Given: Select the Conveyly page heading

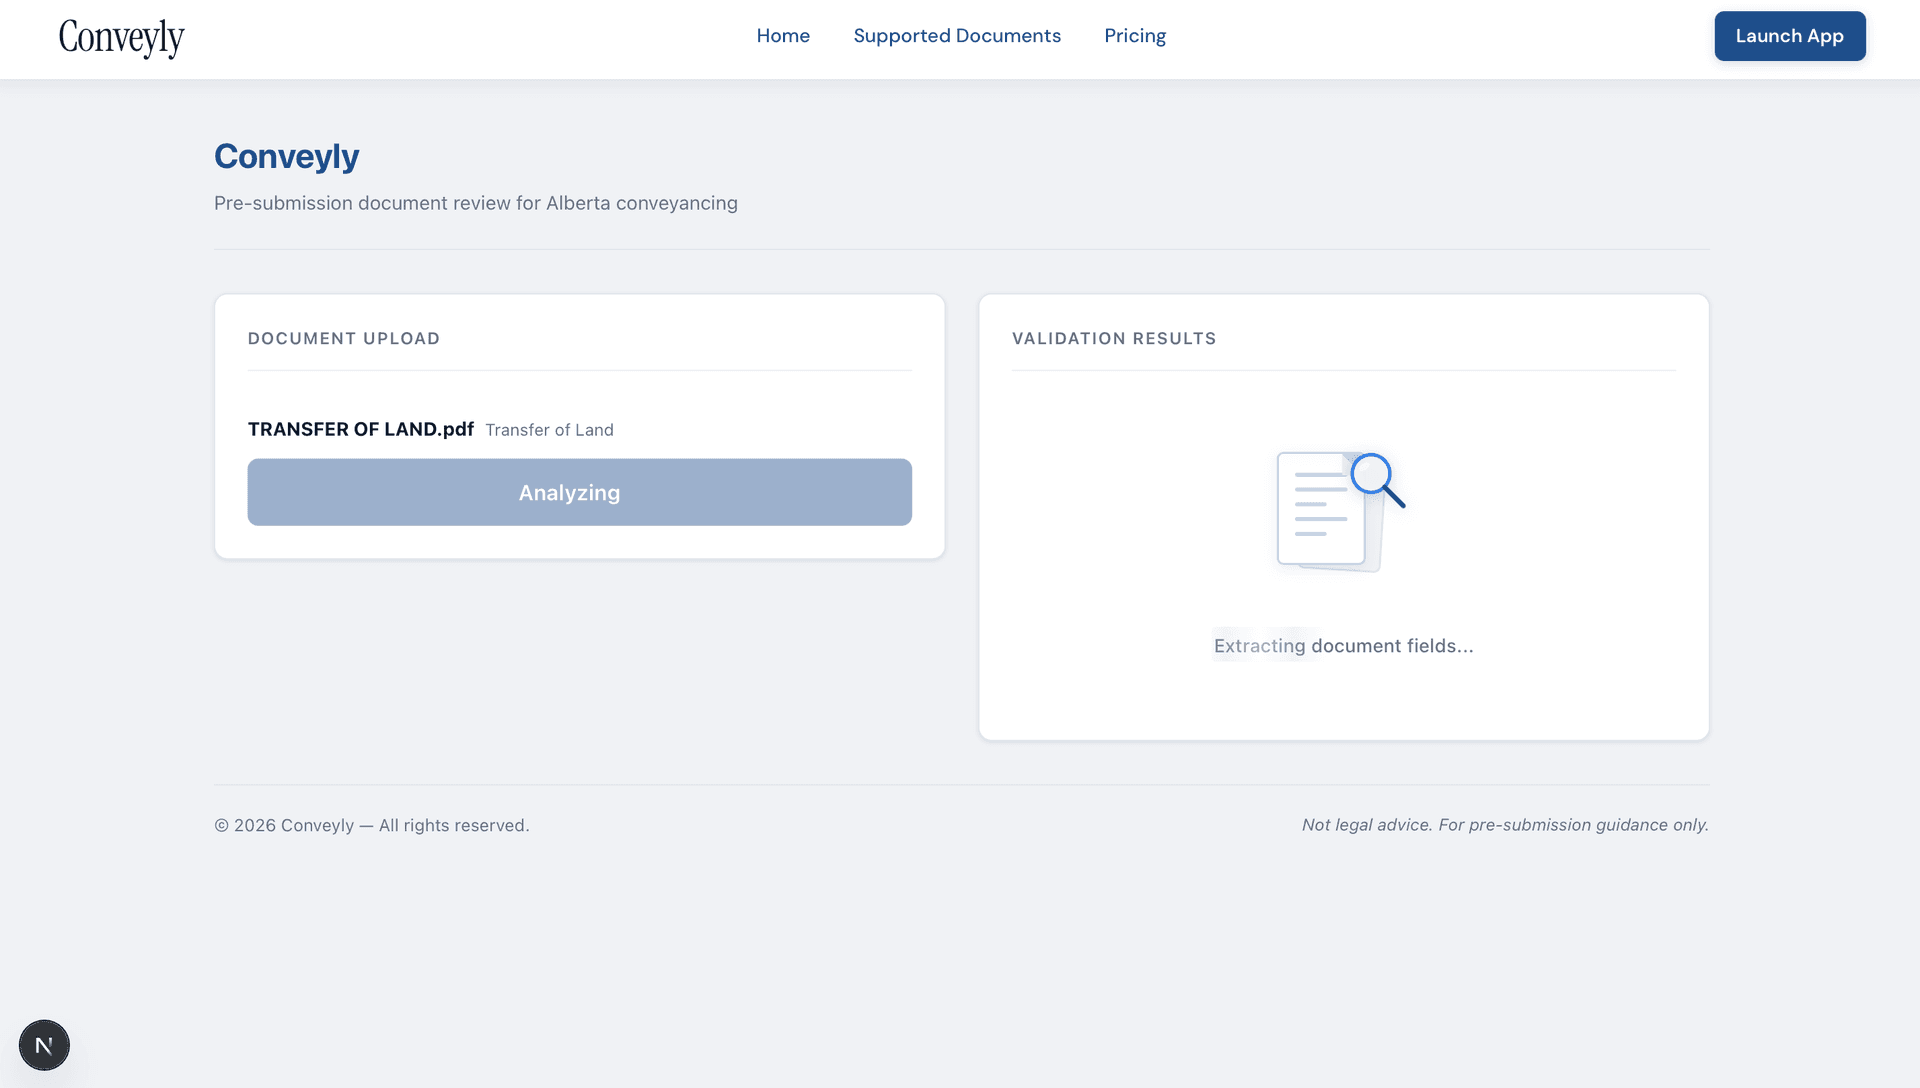Looking at the screenshot, I should 286,156.
